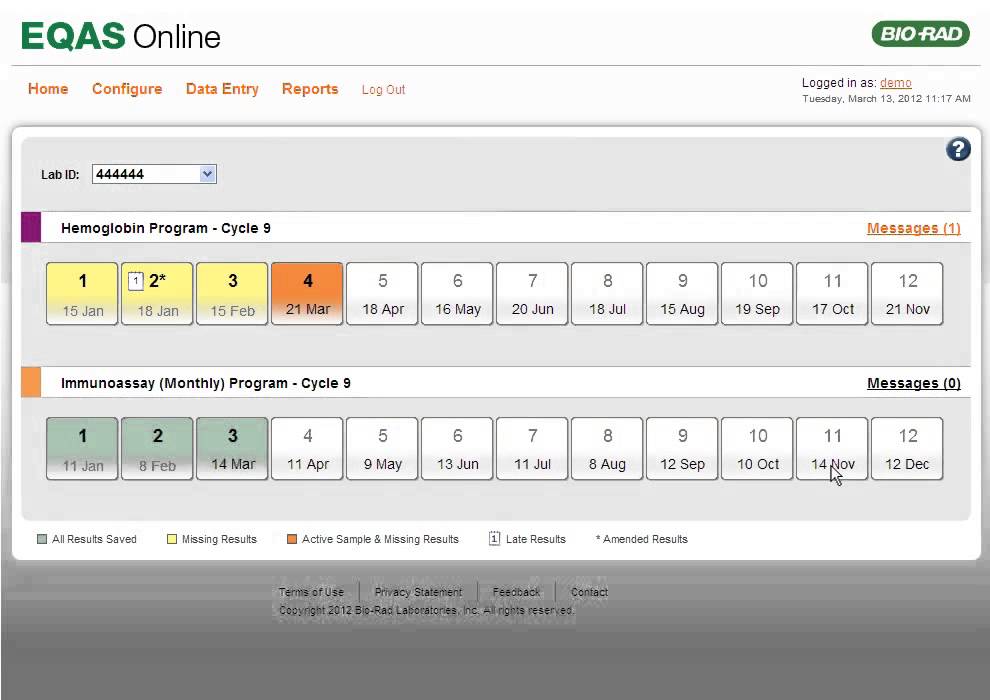This screenshot has width=990, height=700.
Task: Click Immunoassay (Monthly) Program - Cycle 9 heading
Action: tap(206, 383)
